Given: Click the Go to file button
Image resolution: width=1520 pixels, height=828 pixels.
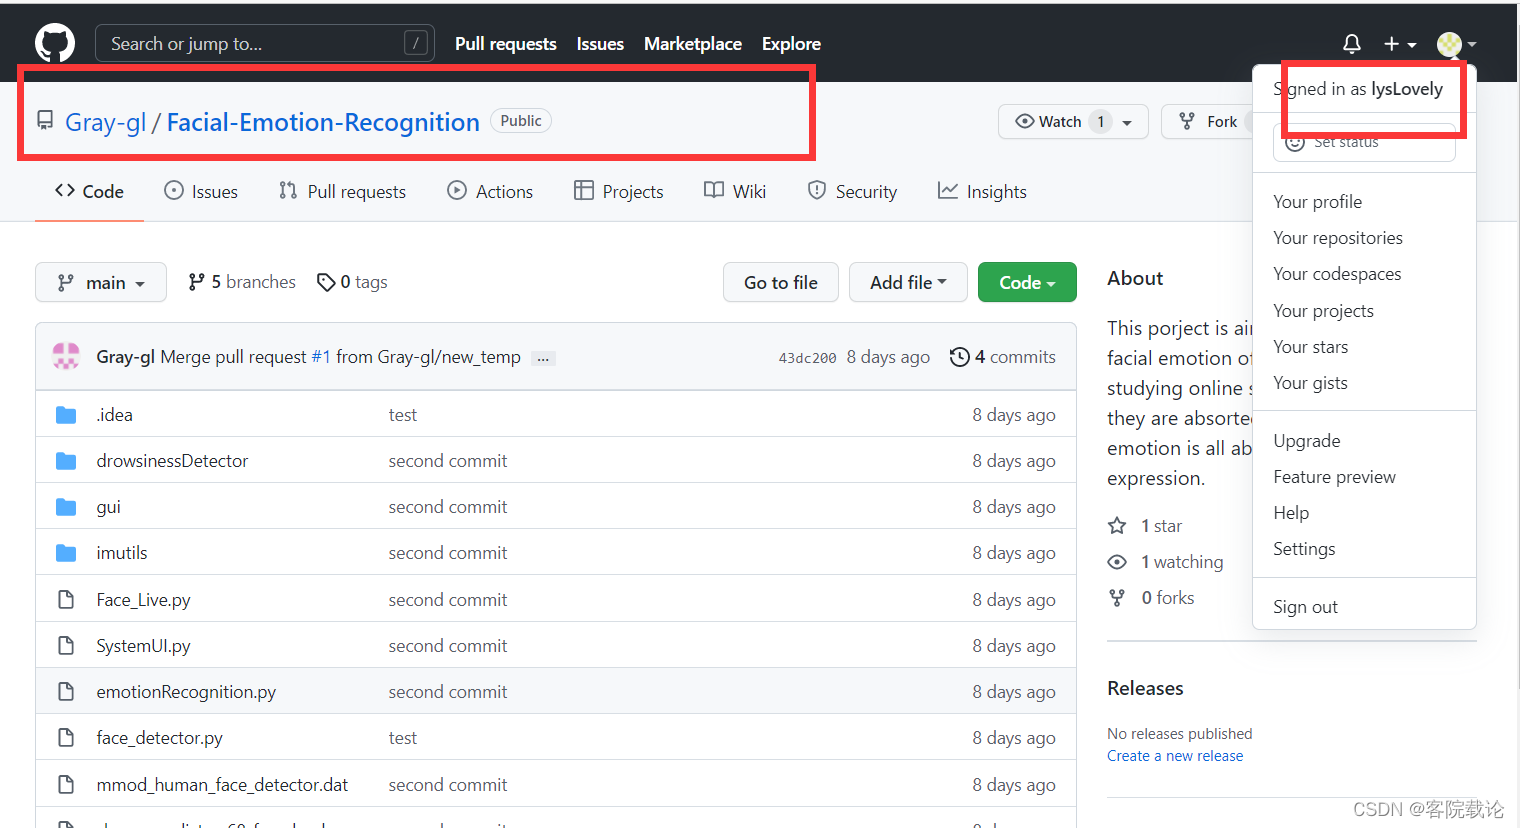Looking at the screenshot, I should [780, 282].
